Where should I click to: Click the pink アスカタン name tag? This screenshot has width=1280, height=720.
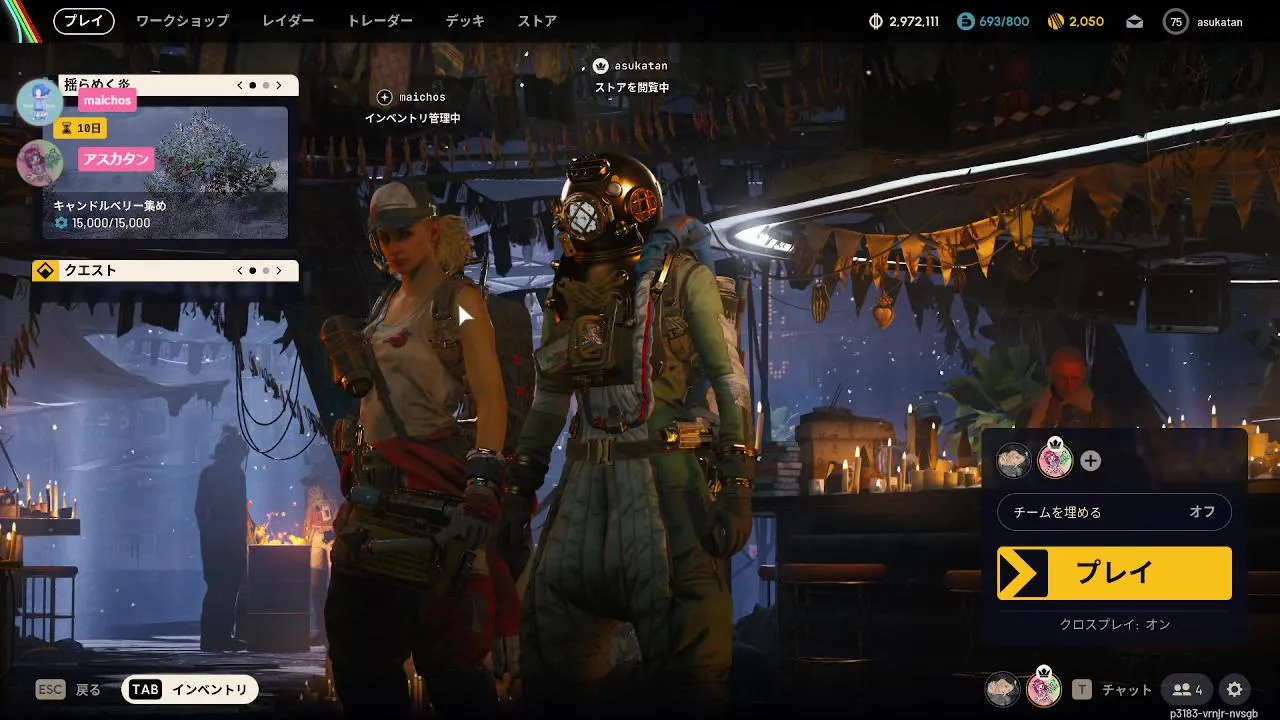(117, 159)
